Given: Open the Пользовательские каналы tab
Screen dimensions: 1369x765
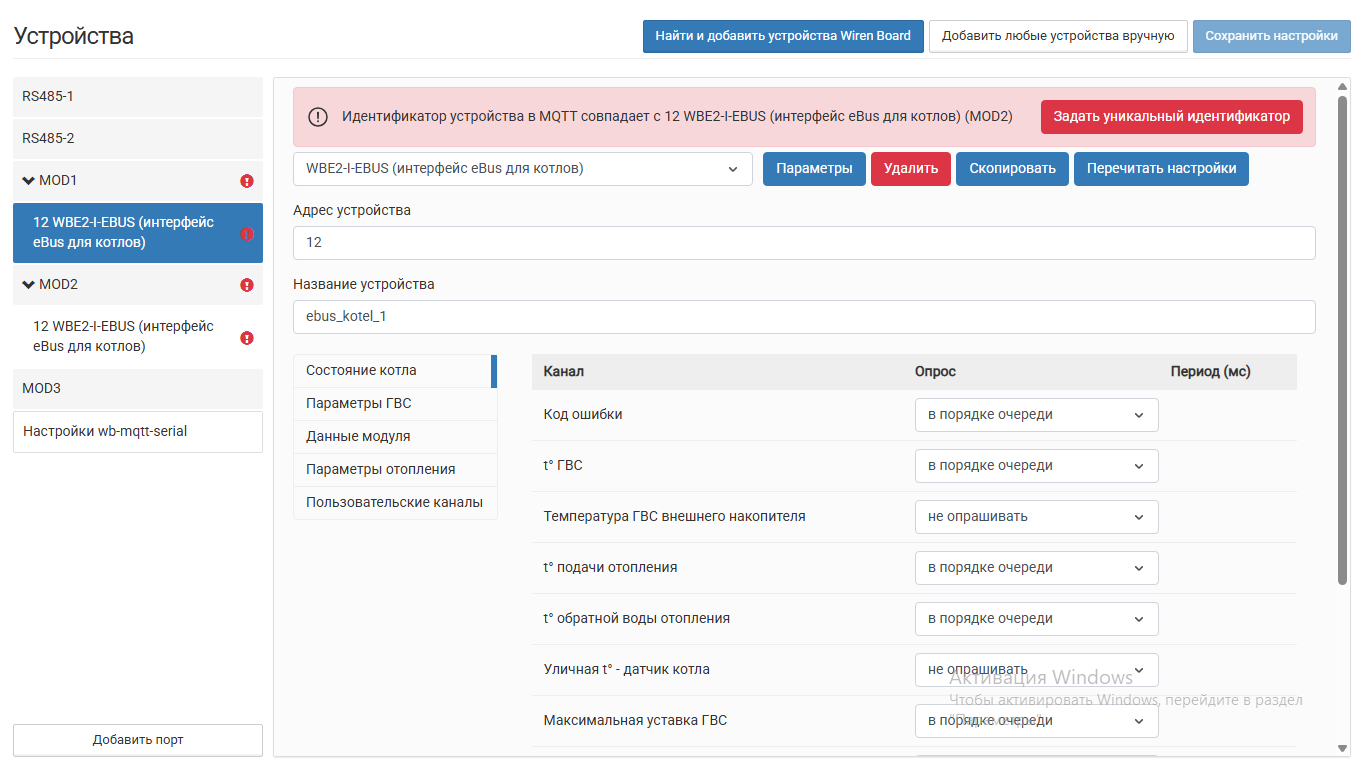Looking at the screenshot, I should coord(395,503).
